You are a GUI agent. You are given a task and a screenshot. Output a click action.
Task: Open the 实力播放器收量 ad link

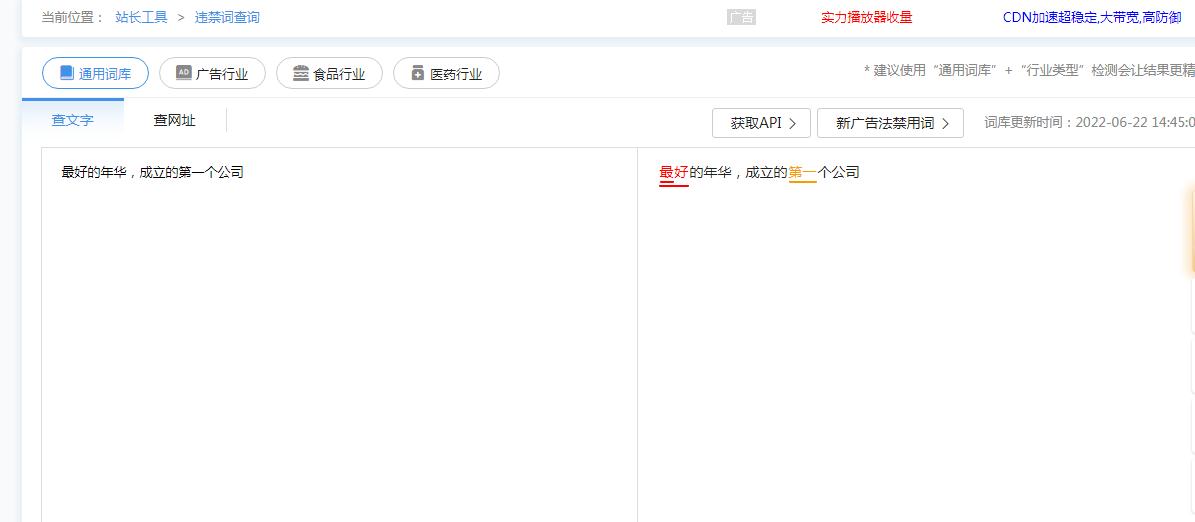tap(867, 18)
